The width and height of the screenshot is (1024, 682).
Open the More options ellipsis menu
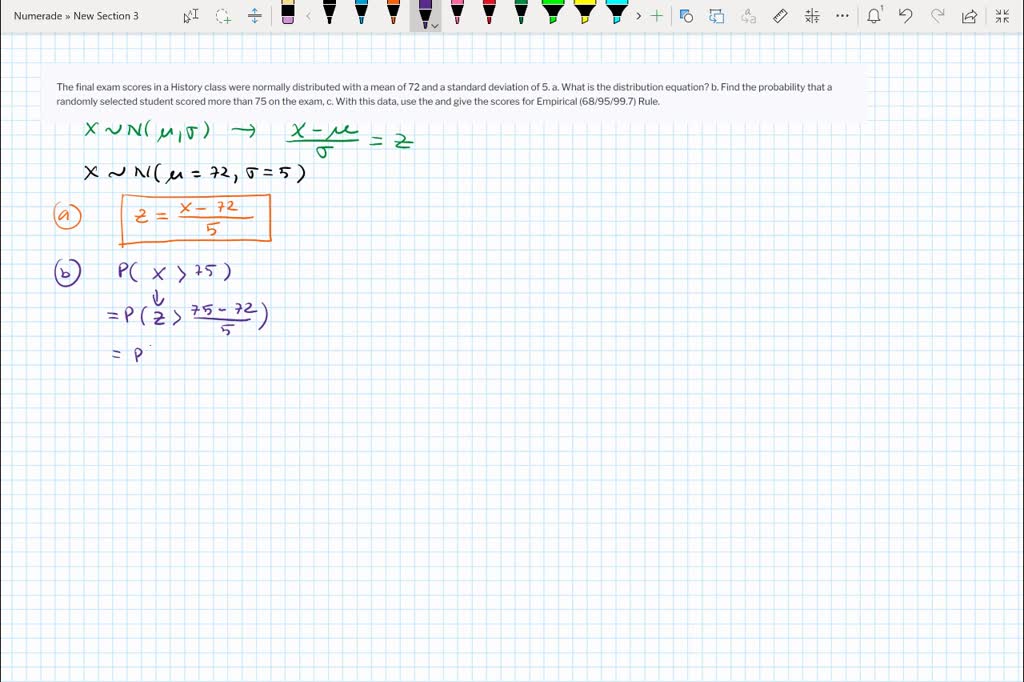pyautogui.click(x=843, y=16)
